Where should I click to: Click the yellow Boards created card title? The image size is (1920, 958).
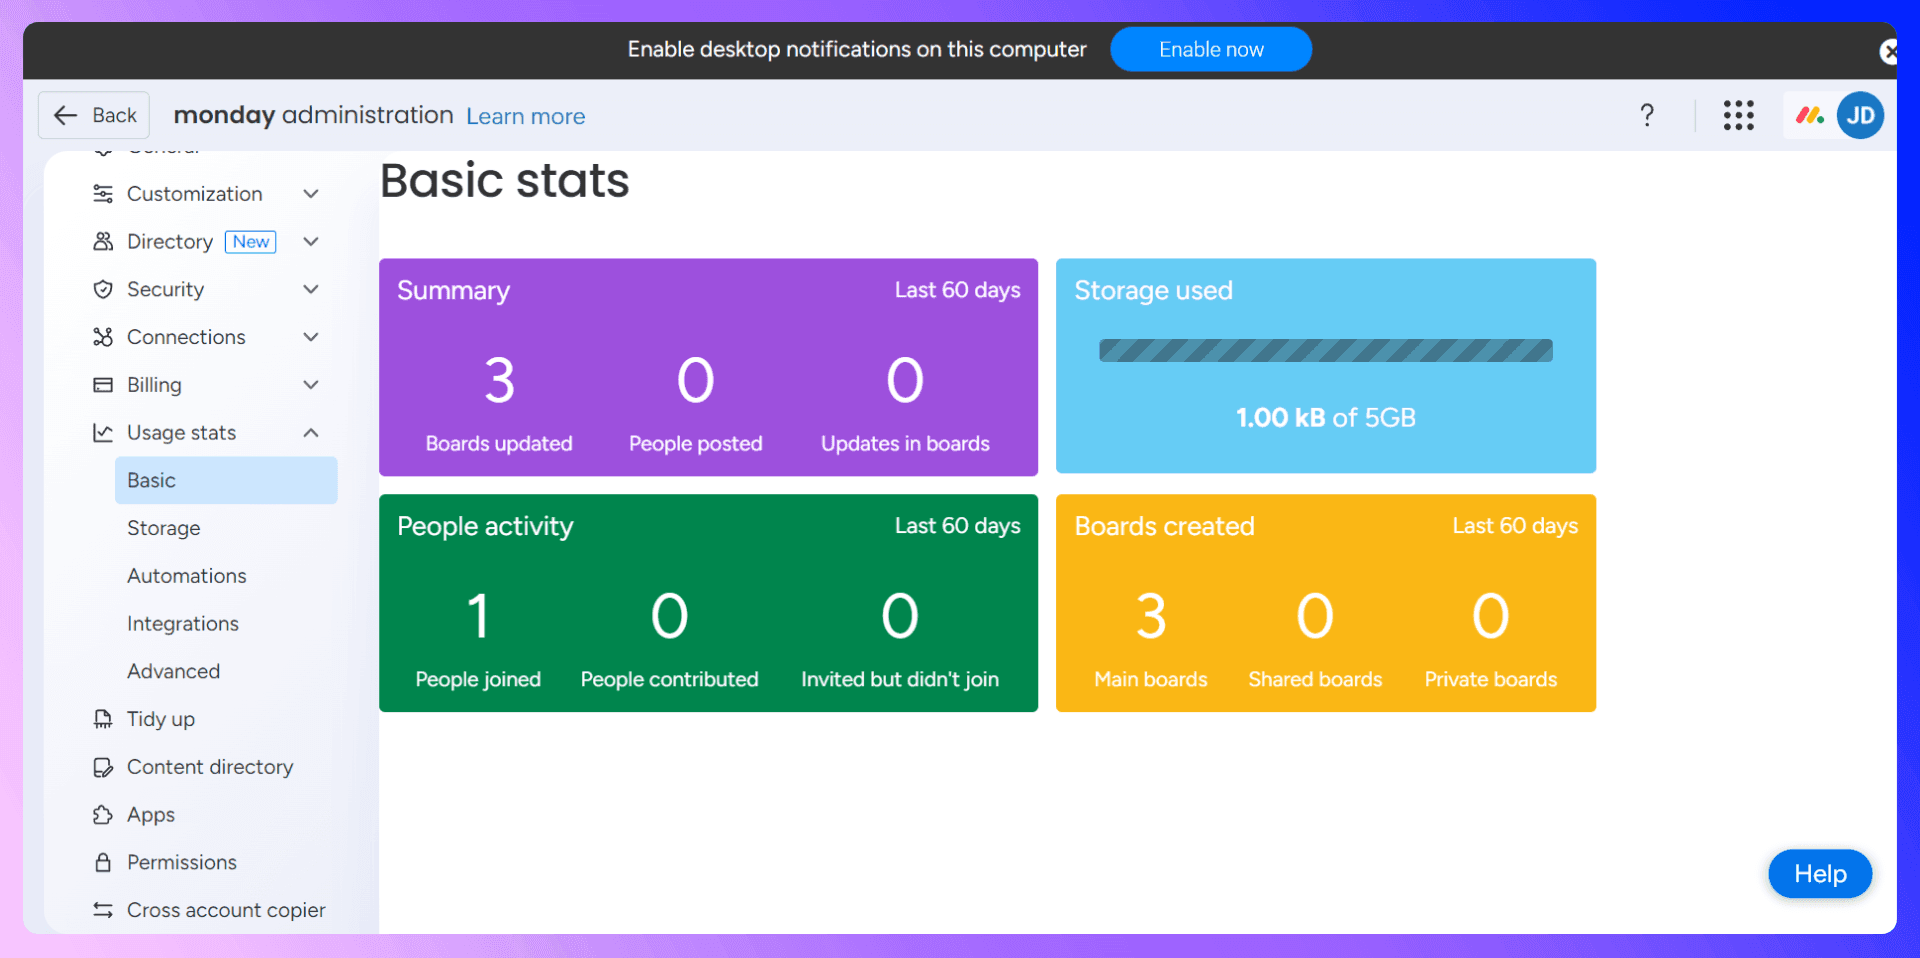click(x=1164, y=527)
